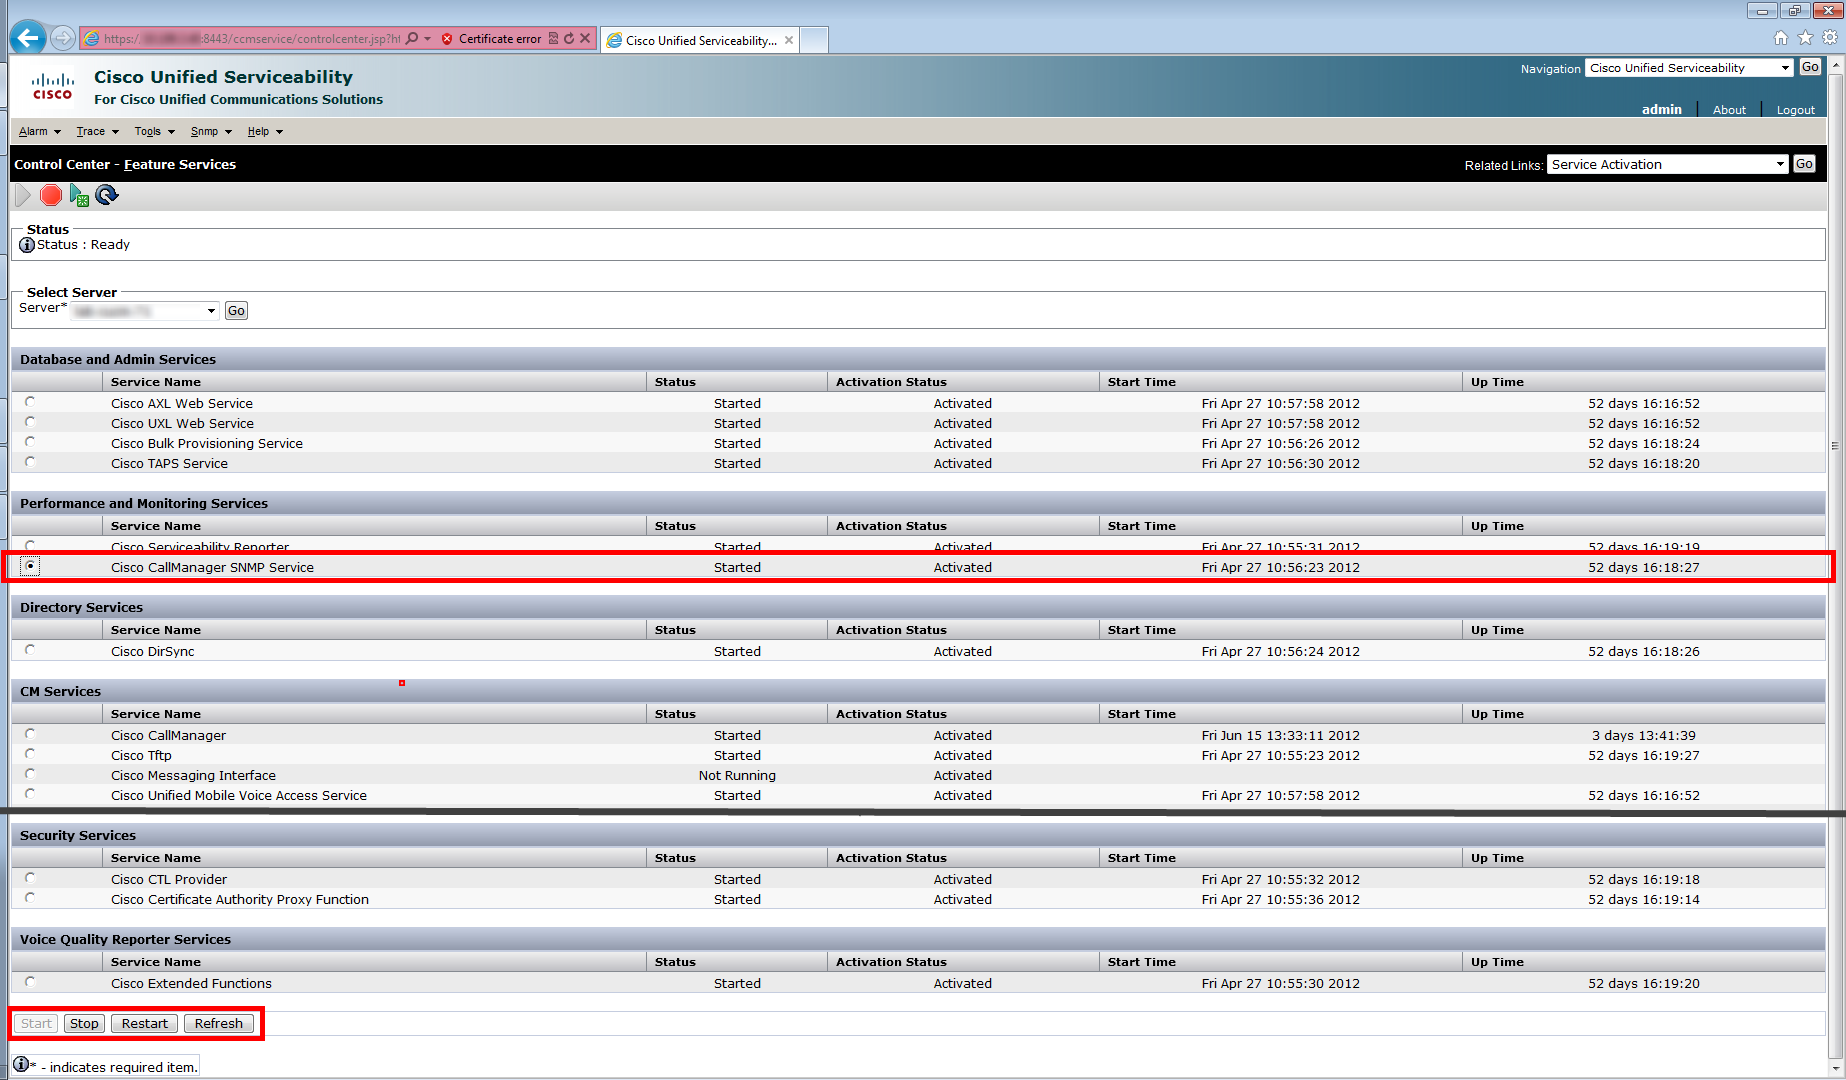Click the magnifier search icon in address bar
The image size is (1846, 1080).
point(412,39)
